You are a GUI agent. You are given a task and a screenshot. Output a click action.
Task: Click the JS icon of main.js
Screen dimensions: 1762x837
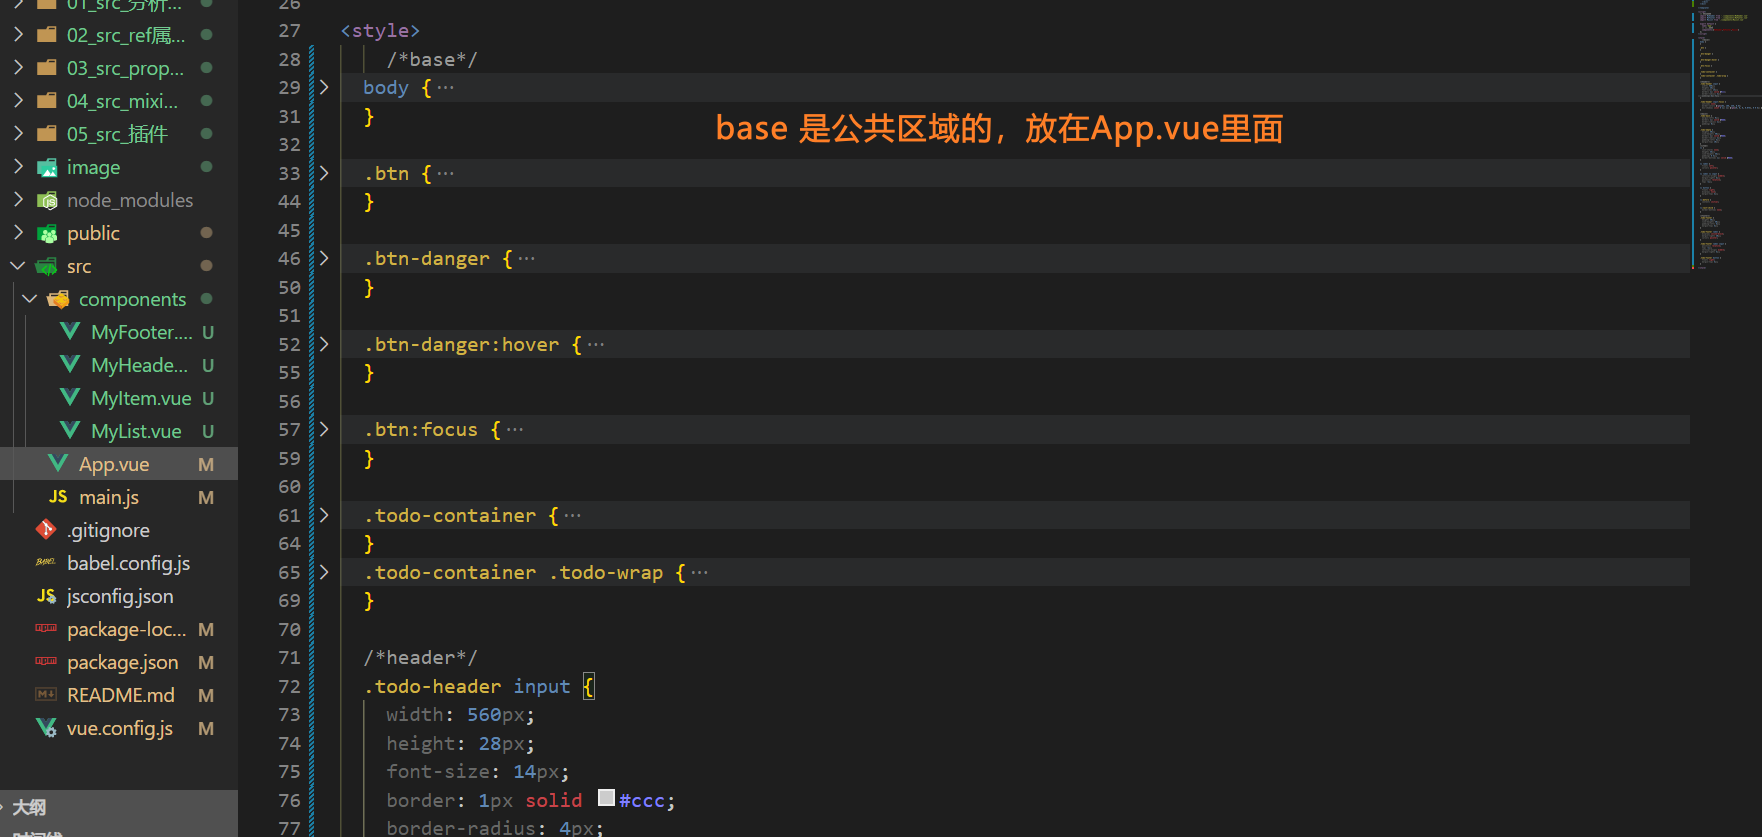58,496
